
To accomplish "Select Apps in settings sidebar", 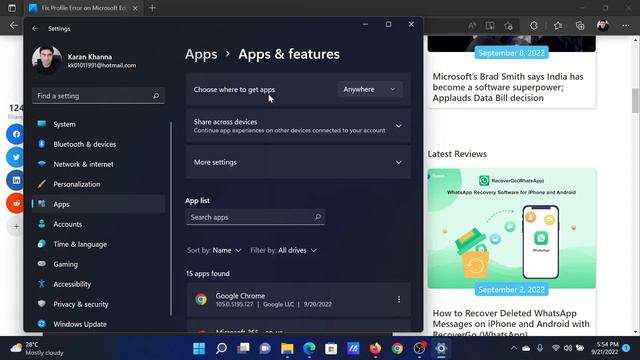I will tap(98, 204).
